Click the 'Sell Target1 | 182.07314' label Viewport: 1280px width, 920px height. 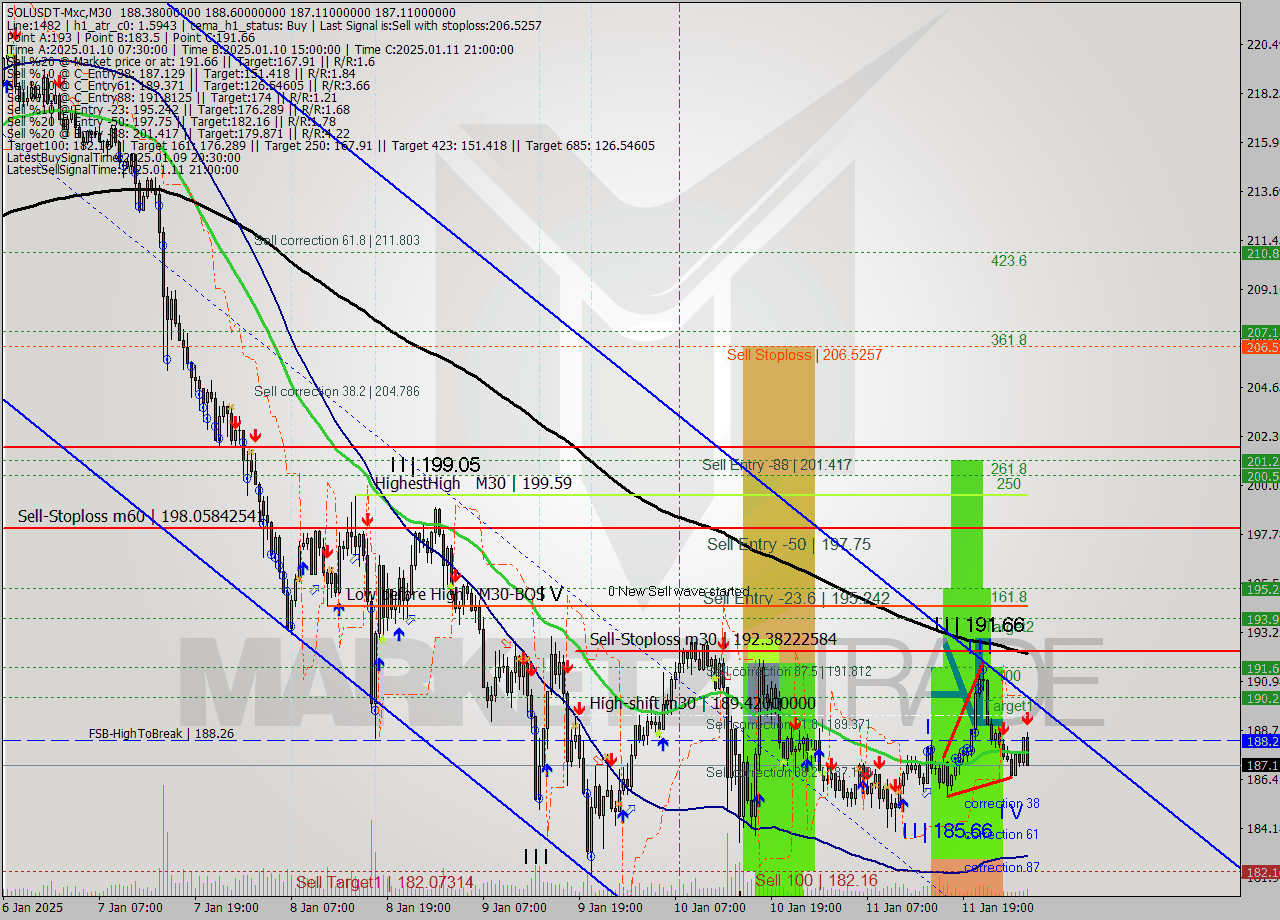tap(385, 882)
